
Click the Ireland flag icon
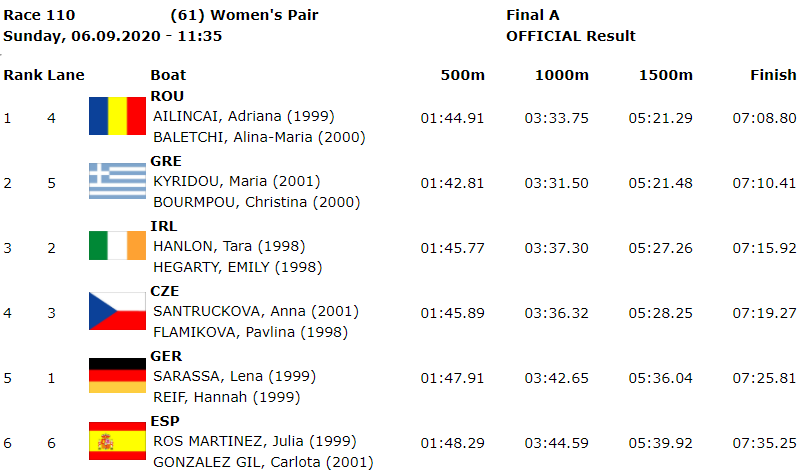117,246
